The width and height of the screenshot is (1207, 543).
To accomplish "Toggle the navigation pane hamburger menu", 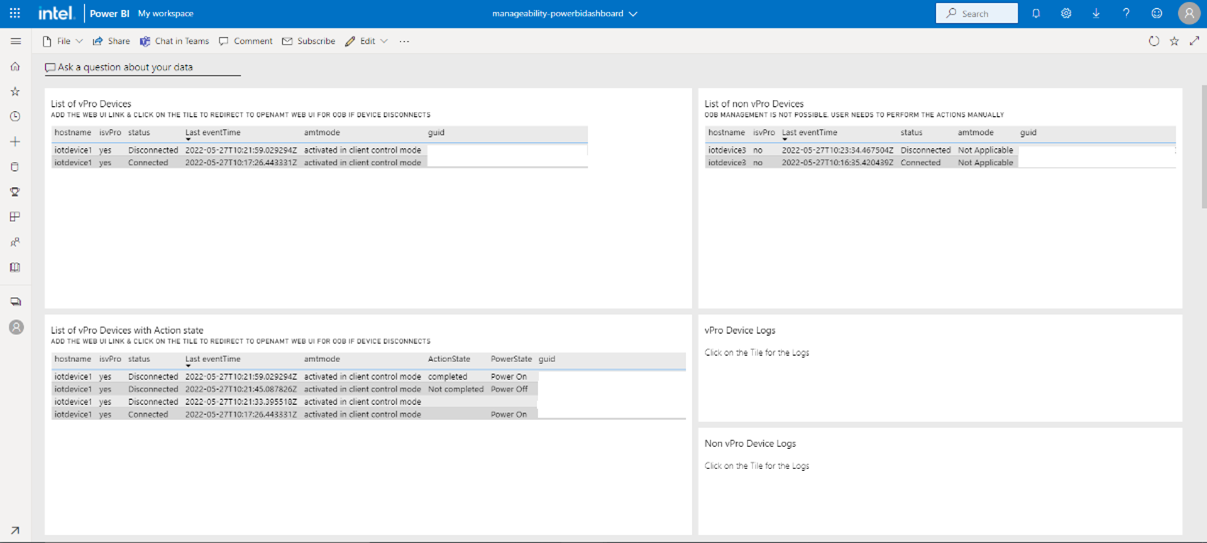I will (15, 41).
